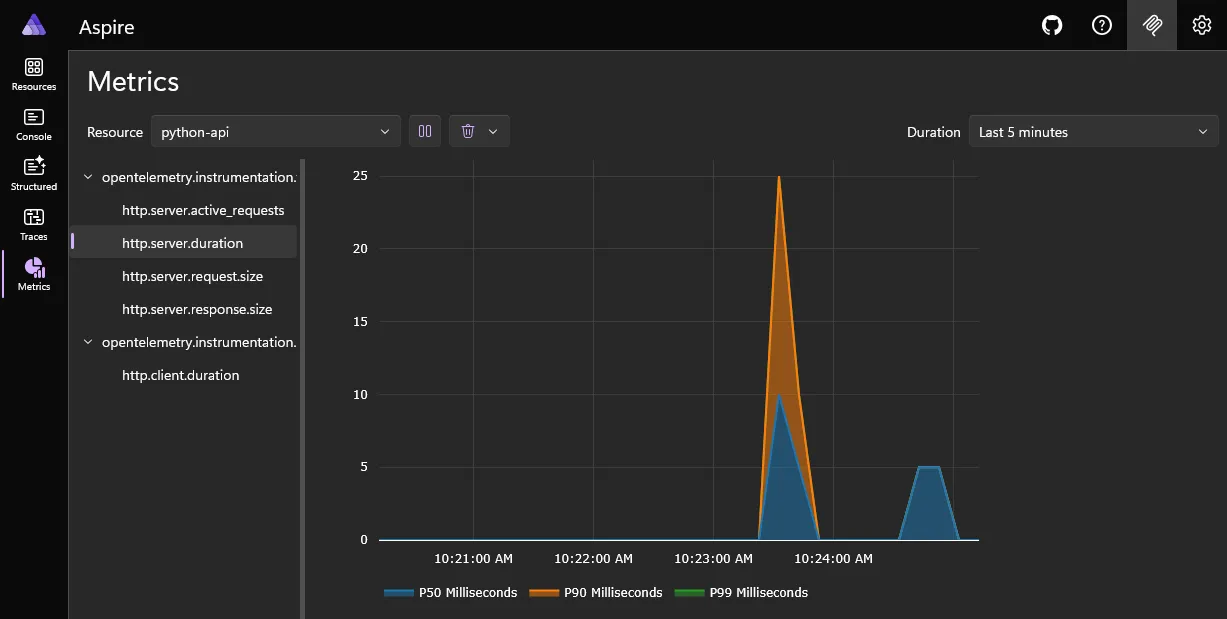Screen dimensions: 1227x619
Task: Clear metrics using the trash icon
Action: pos(468,130)
